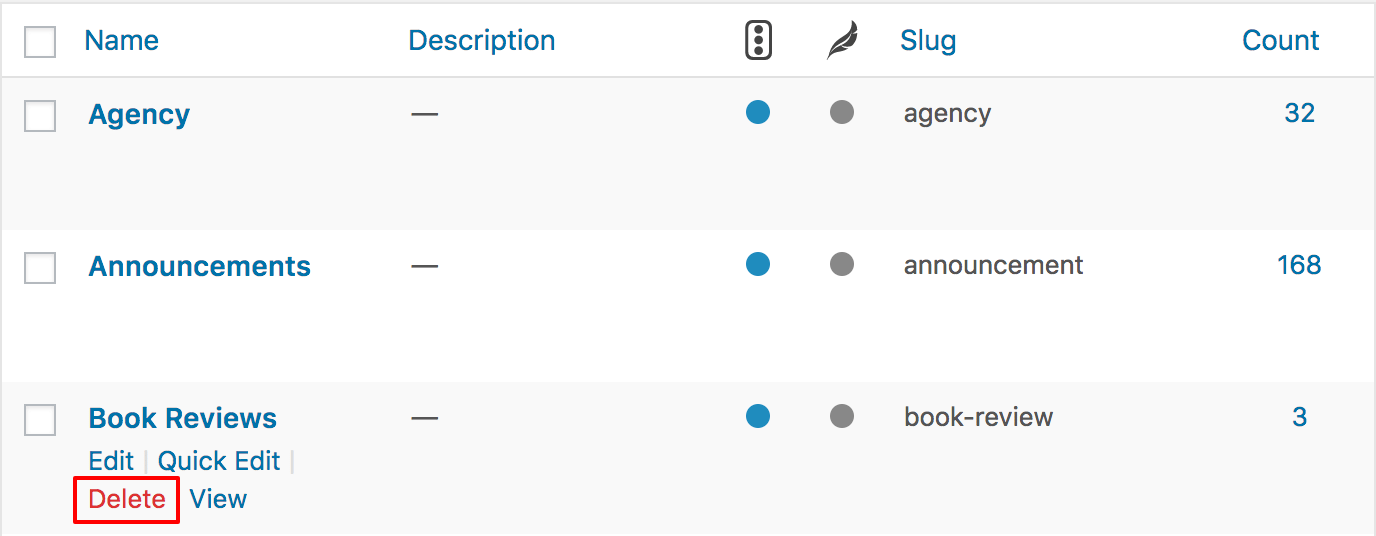Screen dimensions: 1376x536
Task: Click the gray readability dot for Book Reviews
Action: click(842, 416)
